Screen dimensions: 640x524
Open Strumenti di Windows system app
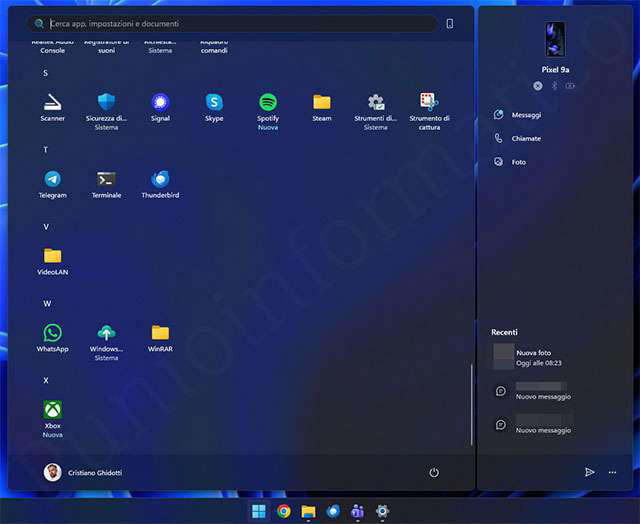tap(376, 112)
